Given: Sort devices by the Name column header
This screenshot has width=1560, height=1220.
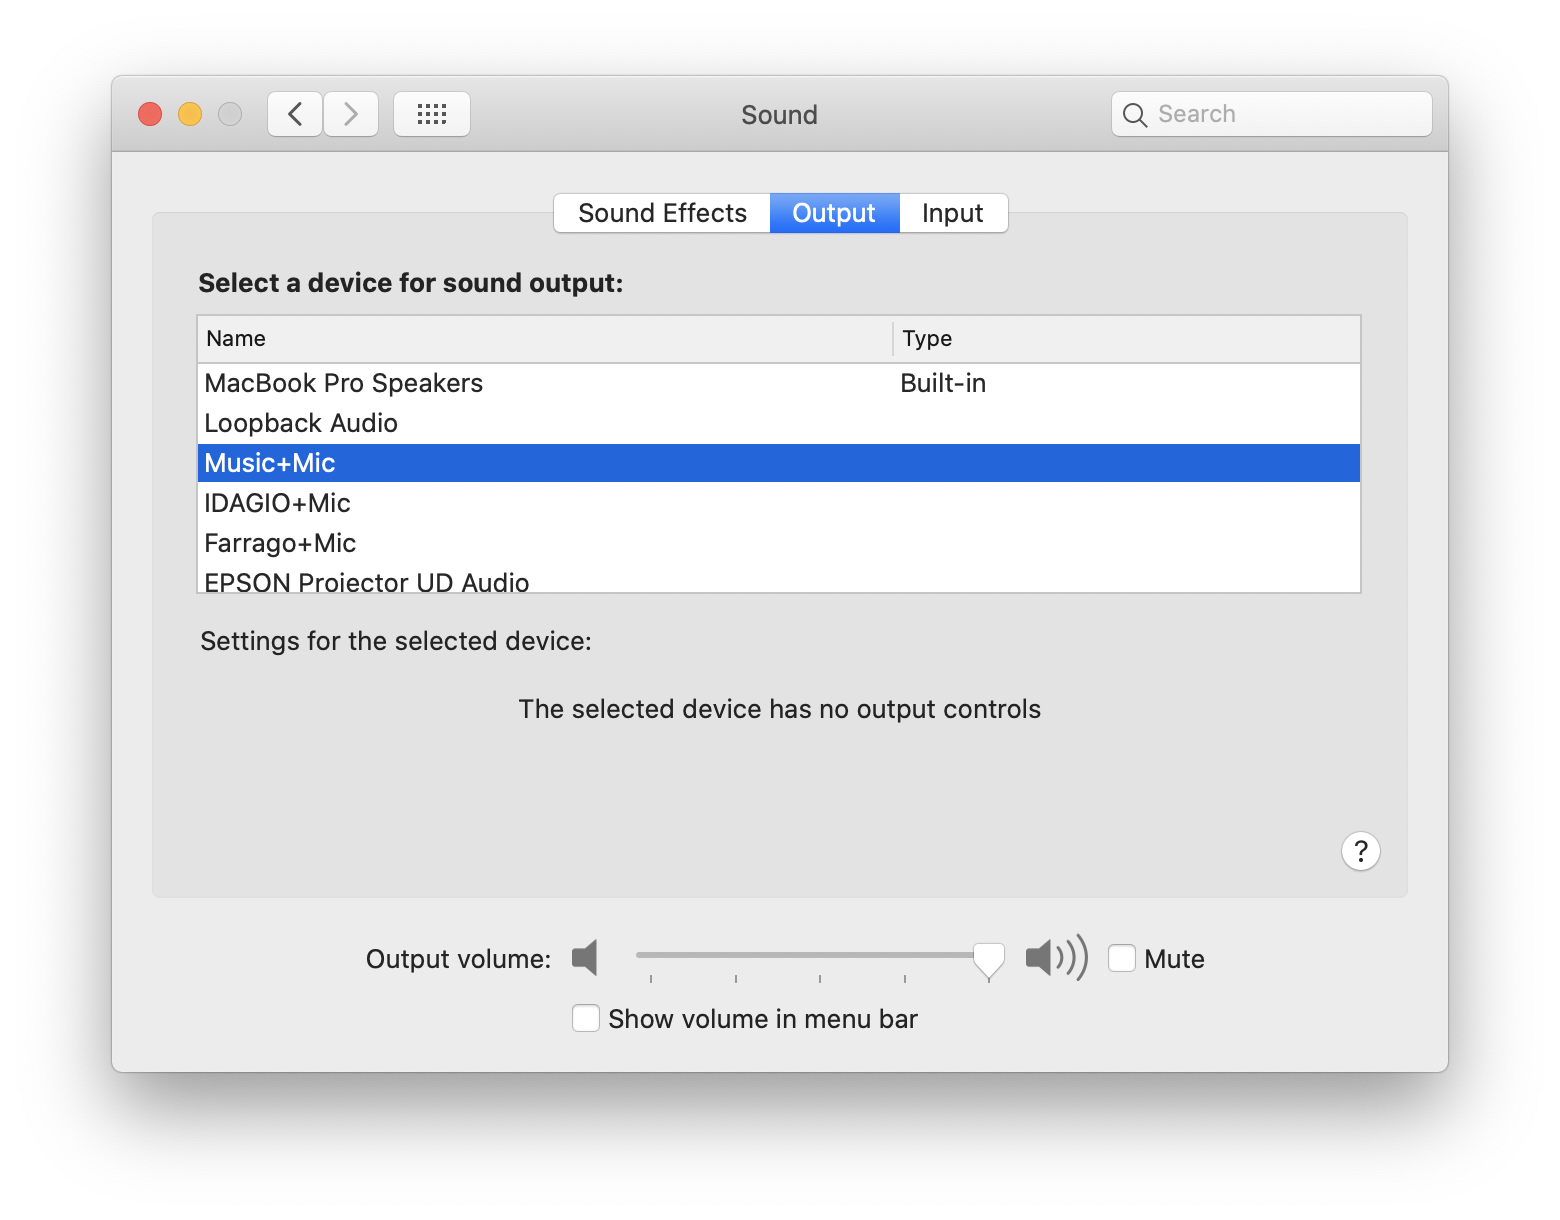Looking at the screenshot, I should (545, 339).
